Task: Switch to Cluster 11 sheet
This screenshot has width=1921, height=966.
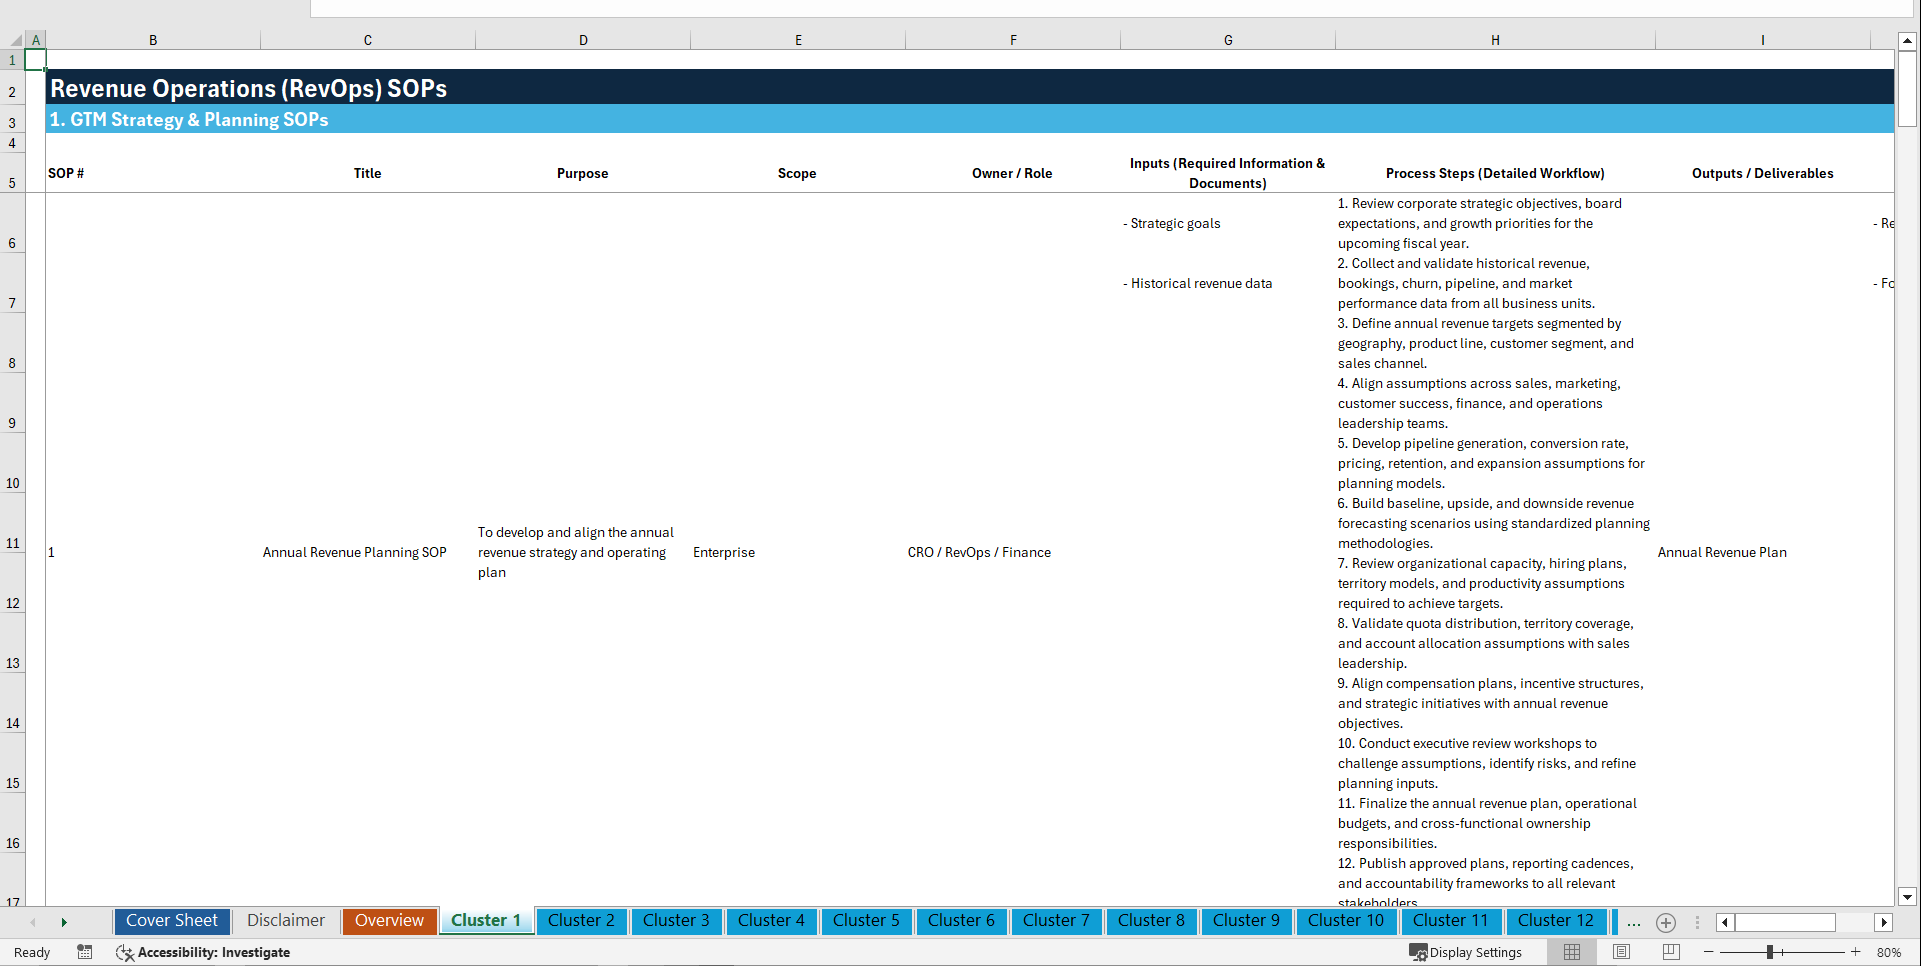Action: pos(1450,921)
